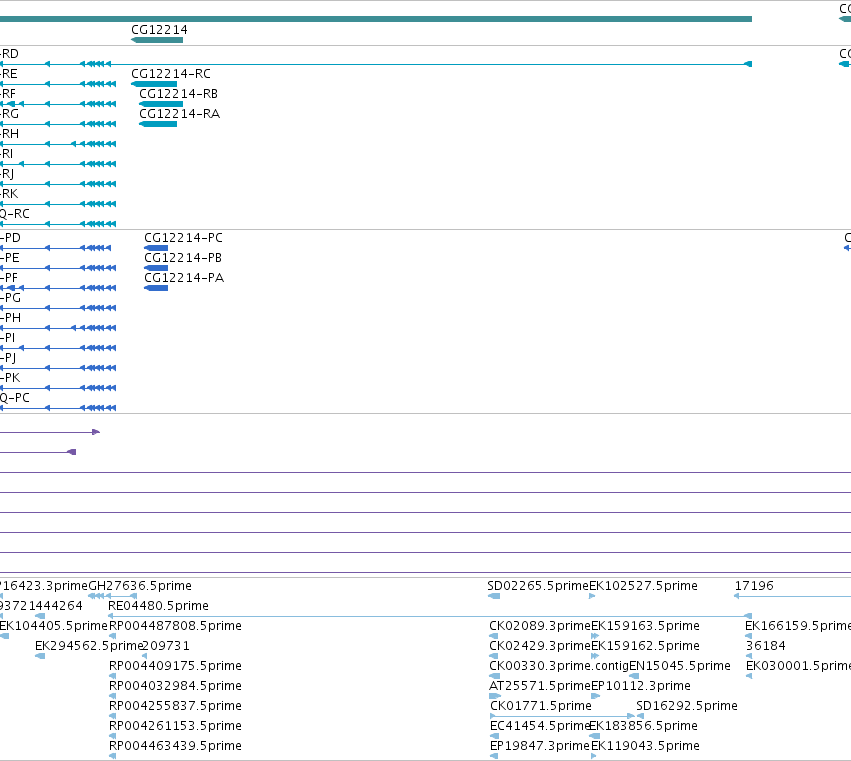Click the 209731 feature label
The height and width of the screenshot is (761, 851).
click(x=166, y=646)
